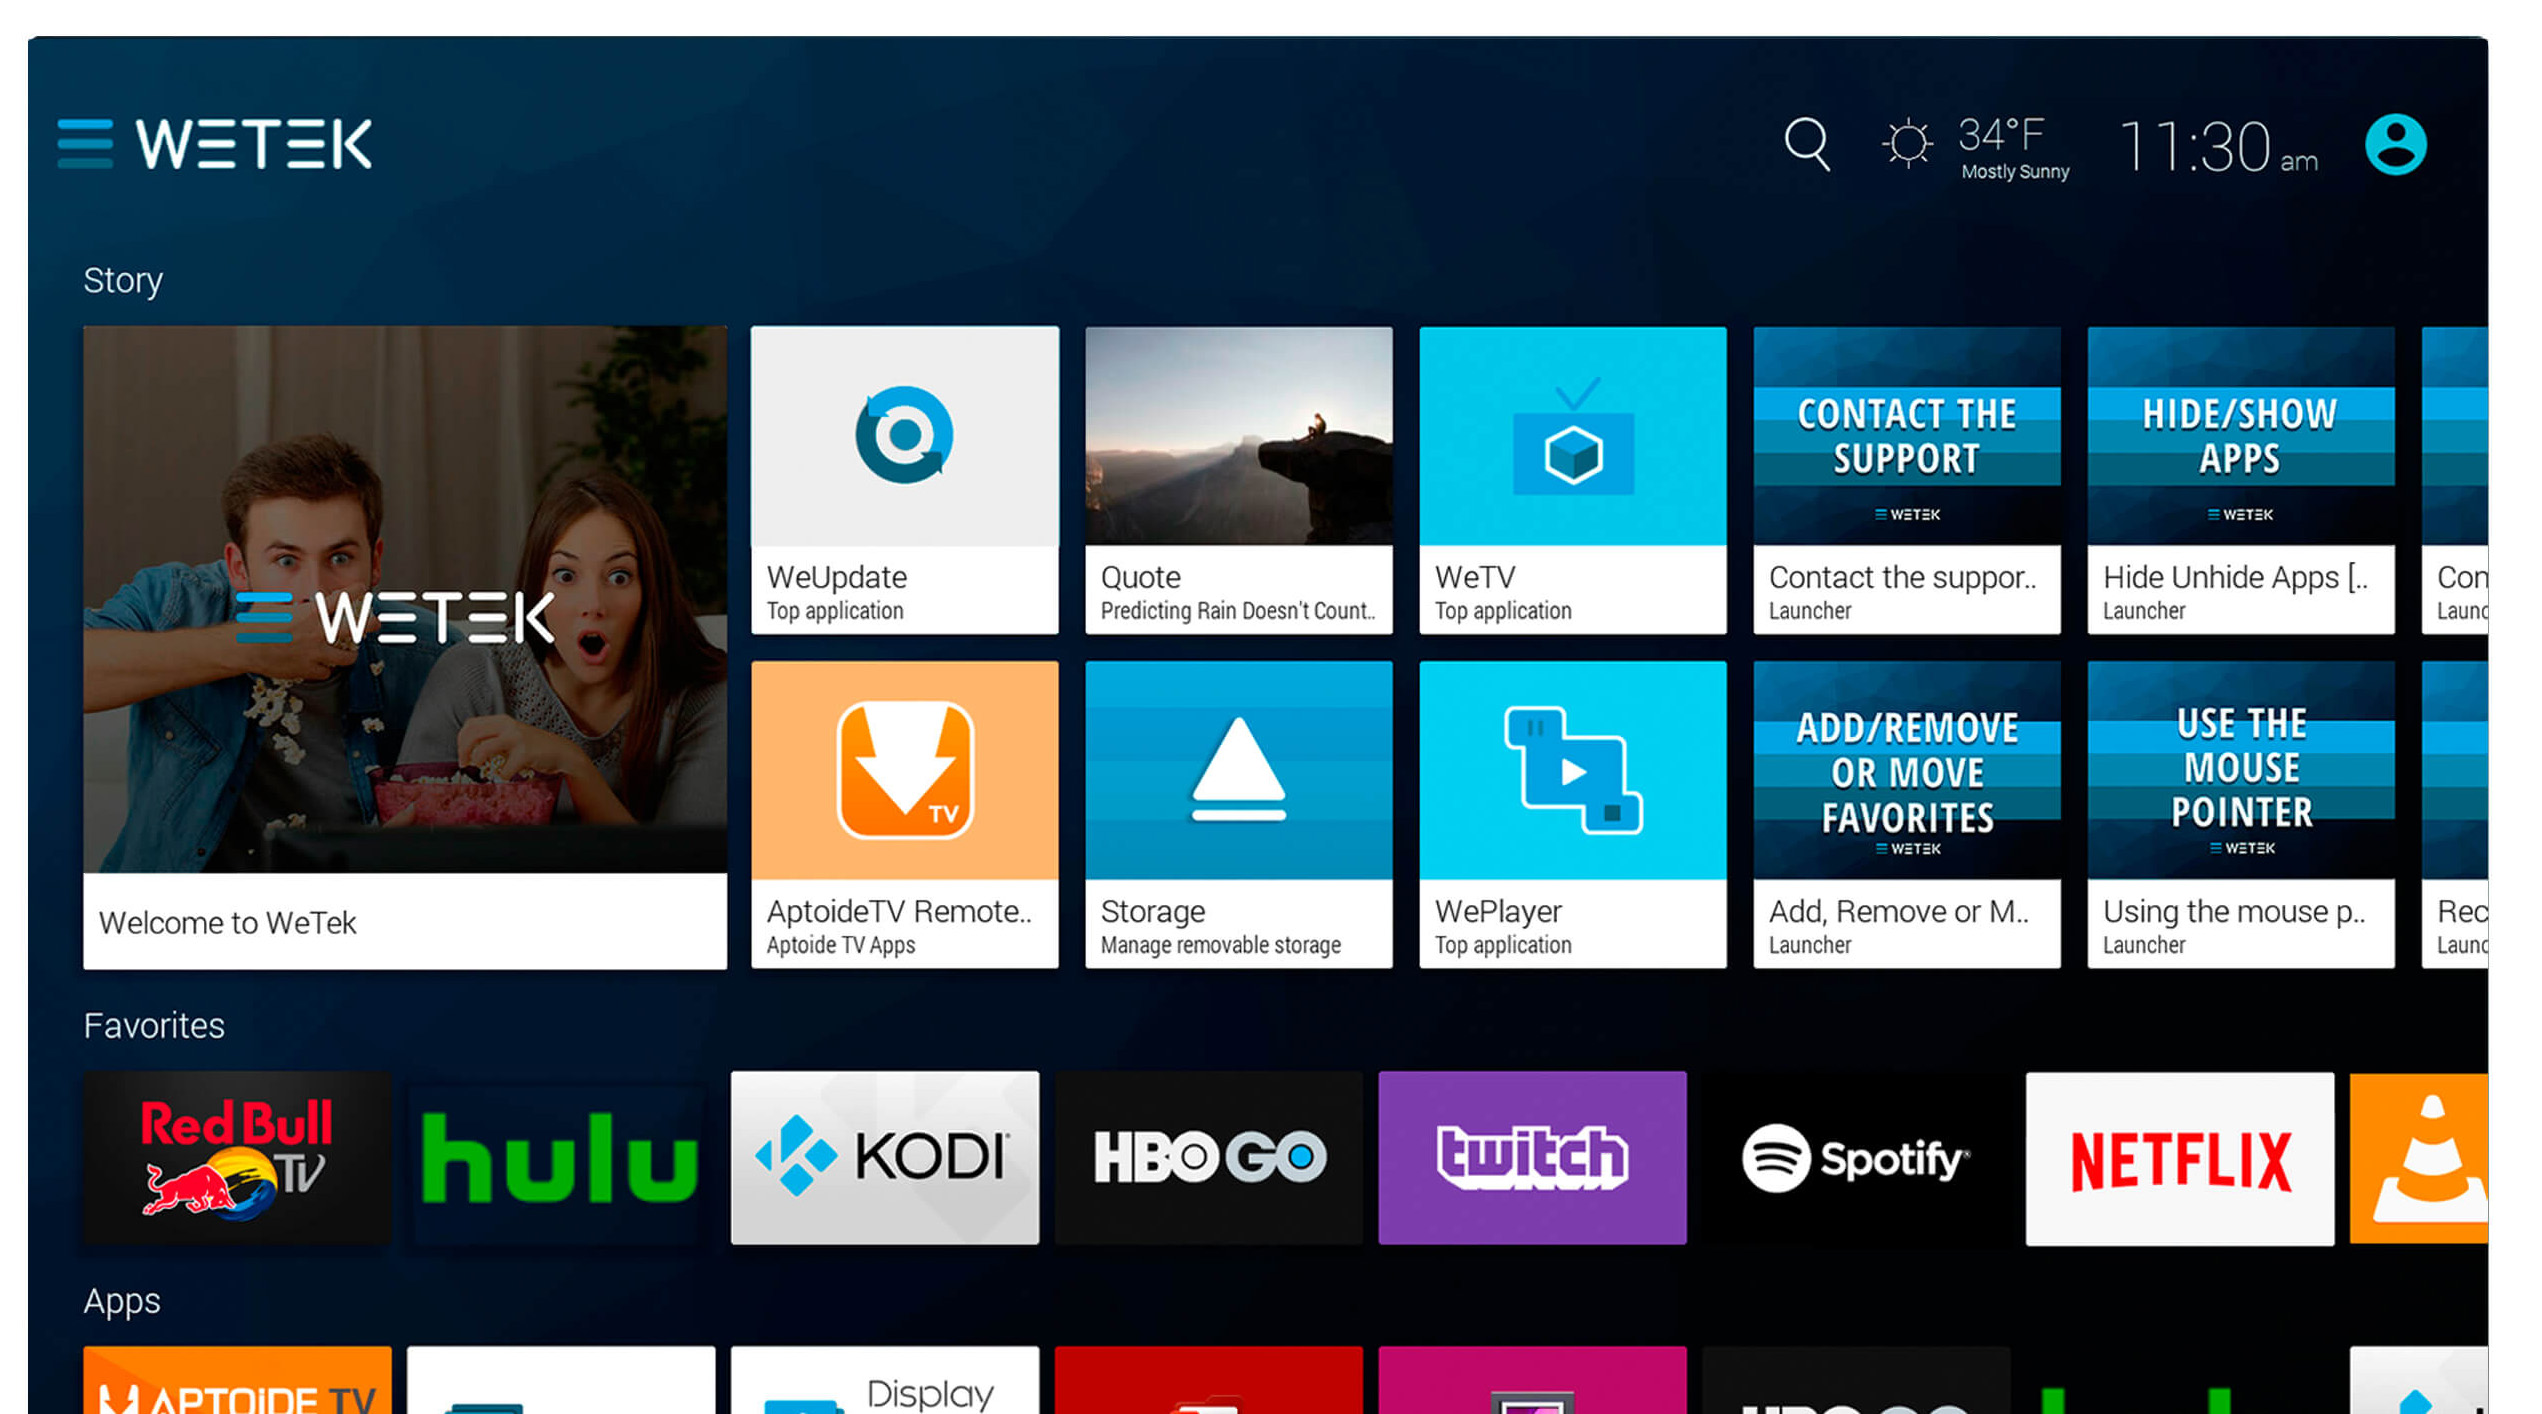Select the Apps section heading

coord(122,1302)
